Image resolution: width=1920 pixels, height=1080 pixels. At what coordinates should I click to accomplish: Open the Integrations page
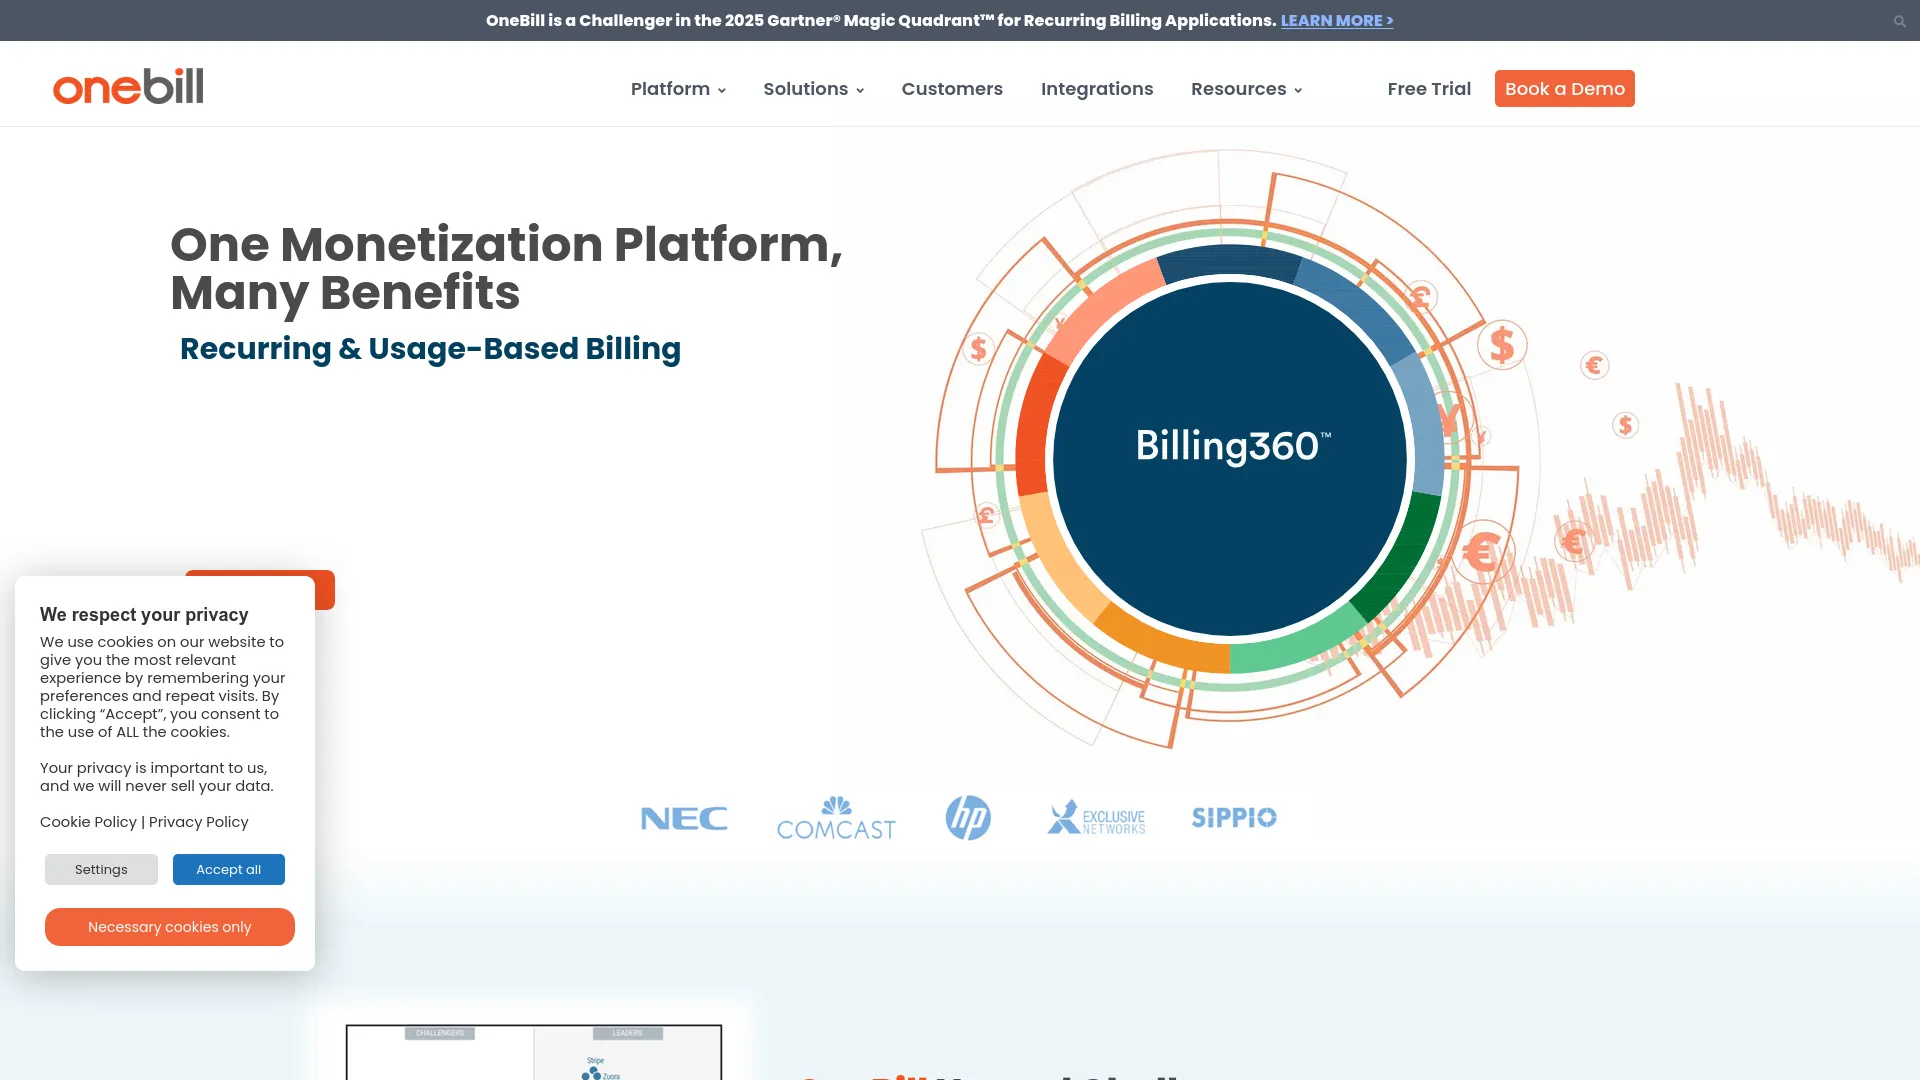pyautogui.click(x=1097, y=89)
